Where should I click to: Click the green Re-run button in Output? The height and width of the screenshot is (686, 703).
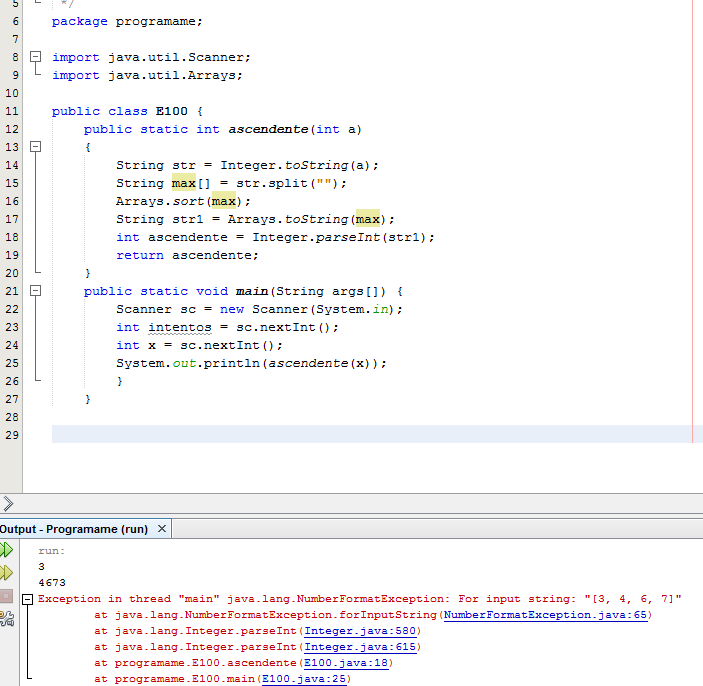point(6,550)
